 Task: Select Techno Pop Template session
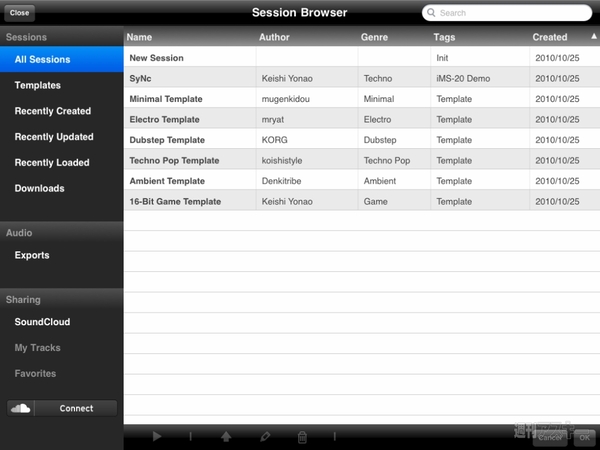pyautogui.click(x=362, y=160)
